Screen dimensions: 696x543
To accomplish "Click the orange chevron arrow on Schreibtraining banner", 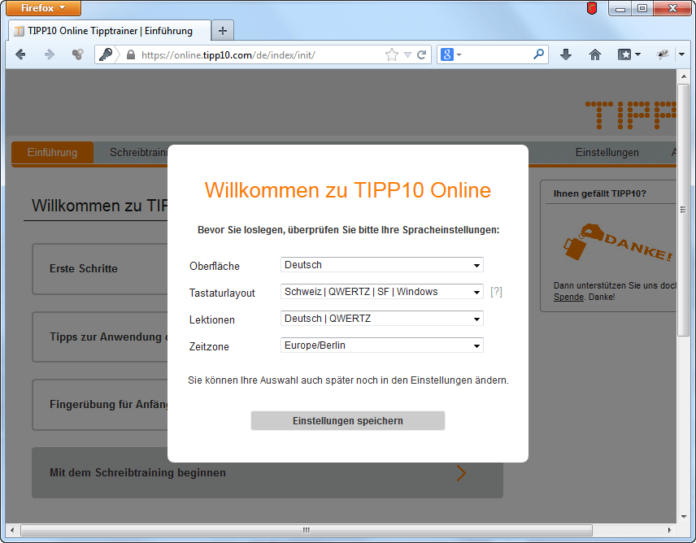I will pyautogui.click(x=461, y=473).
